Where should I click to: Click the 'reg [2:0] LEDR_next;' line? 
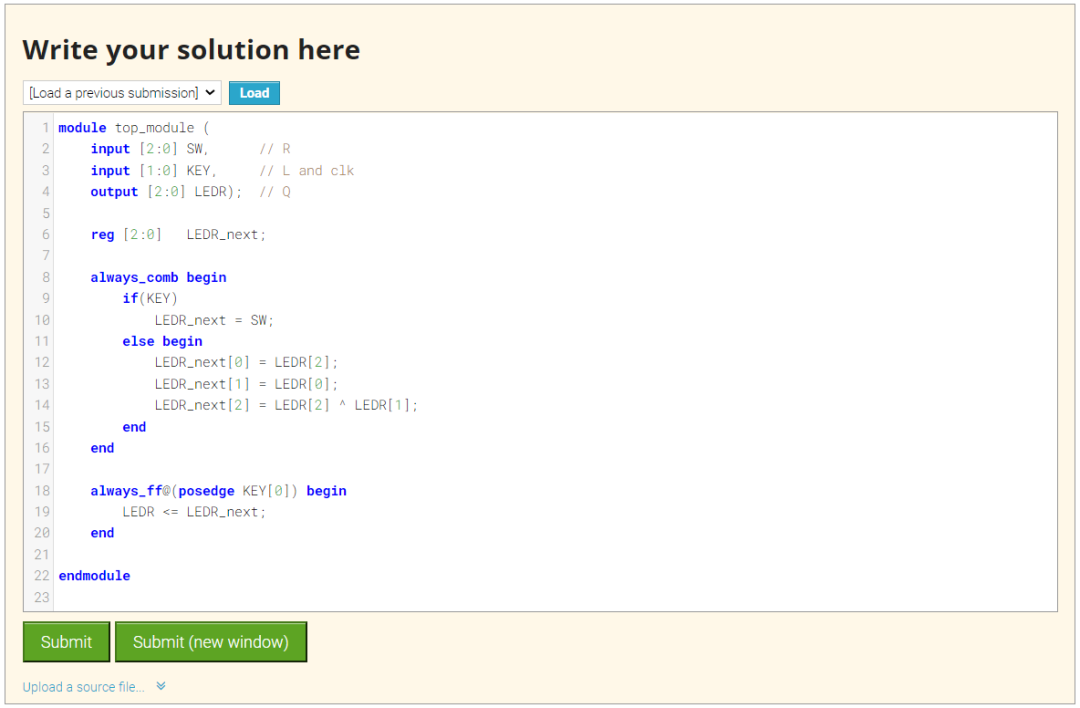pyautogui.click(x=178, y=234)
